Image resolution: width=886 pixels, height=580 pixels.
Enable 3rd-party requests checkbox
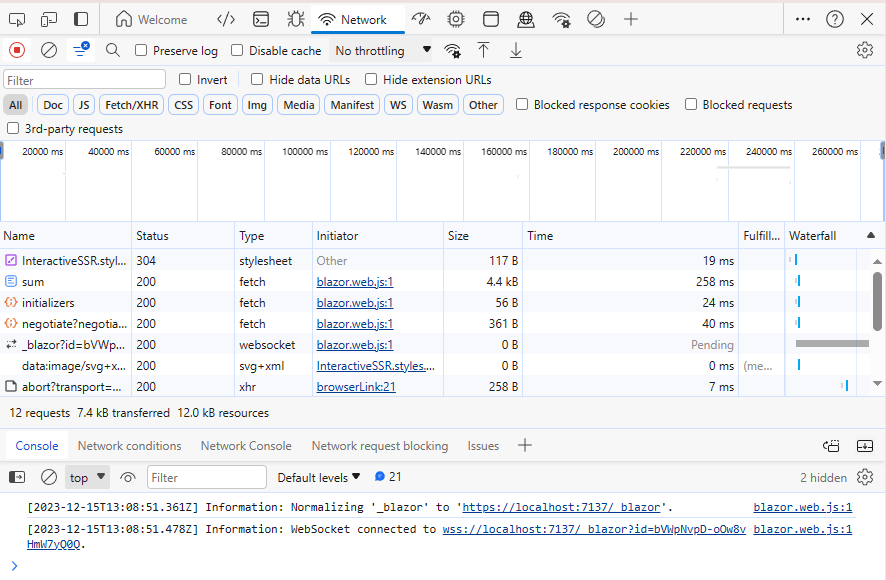point(12,129)
